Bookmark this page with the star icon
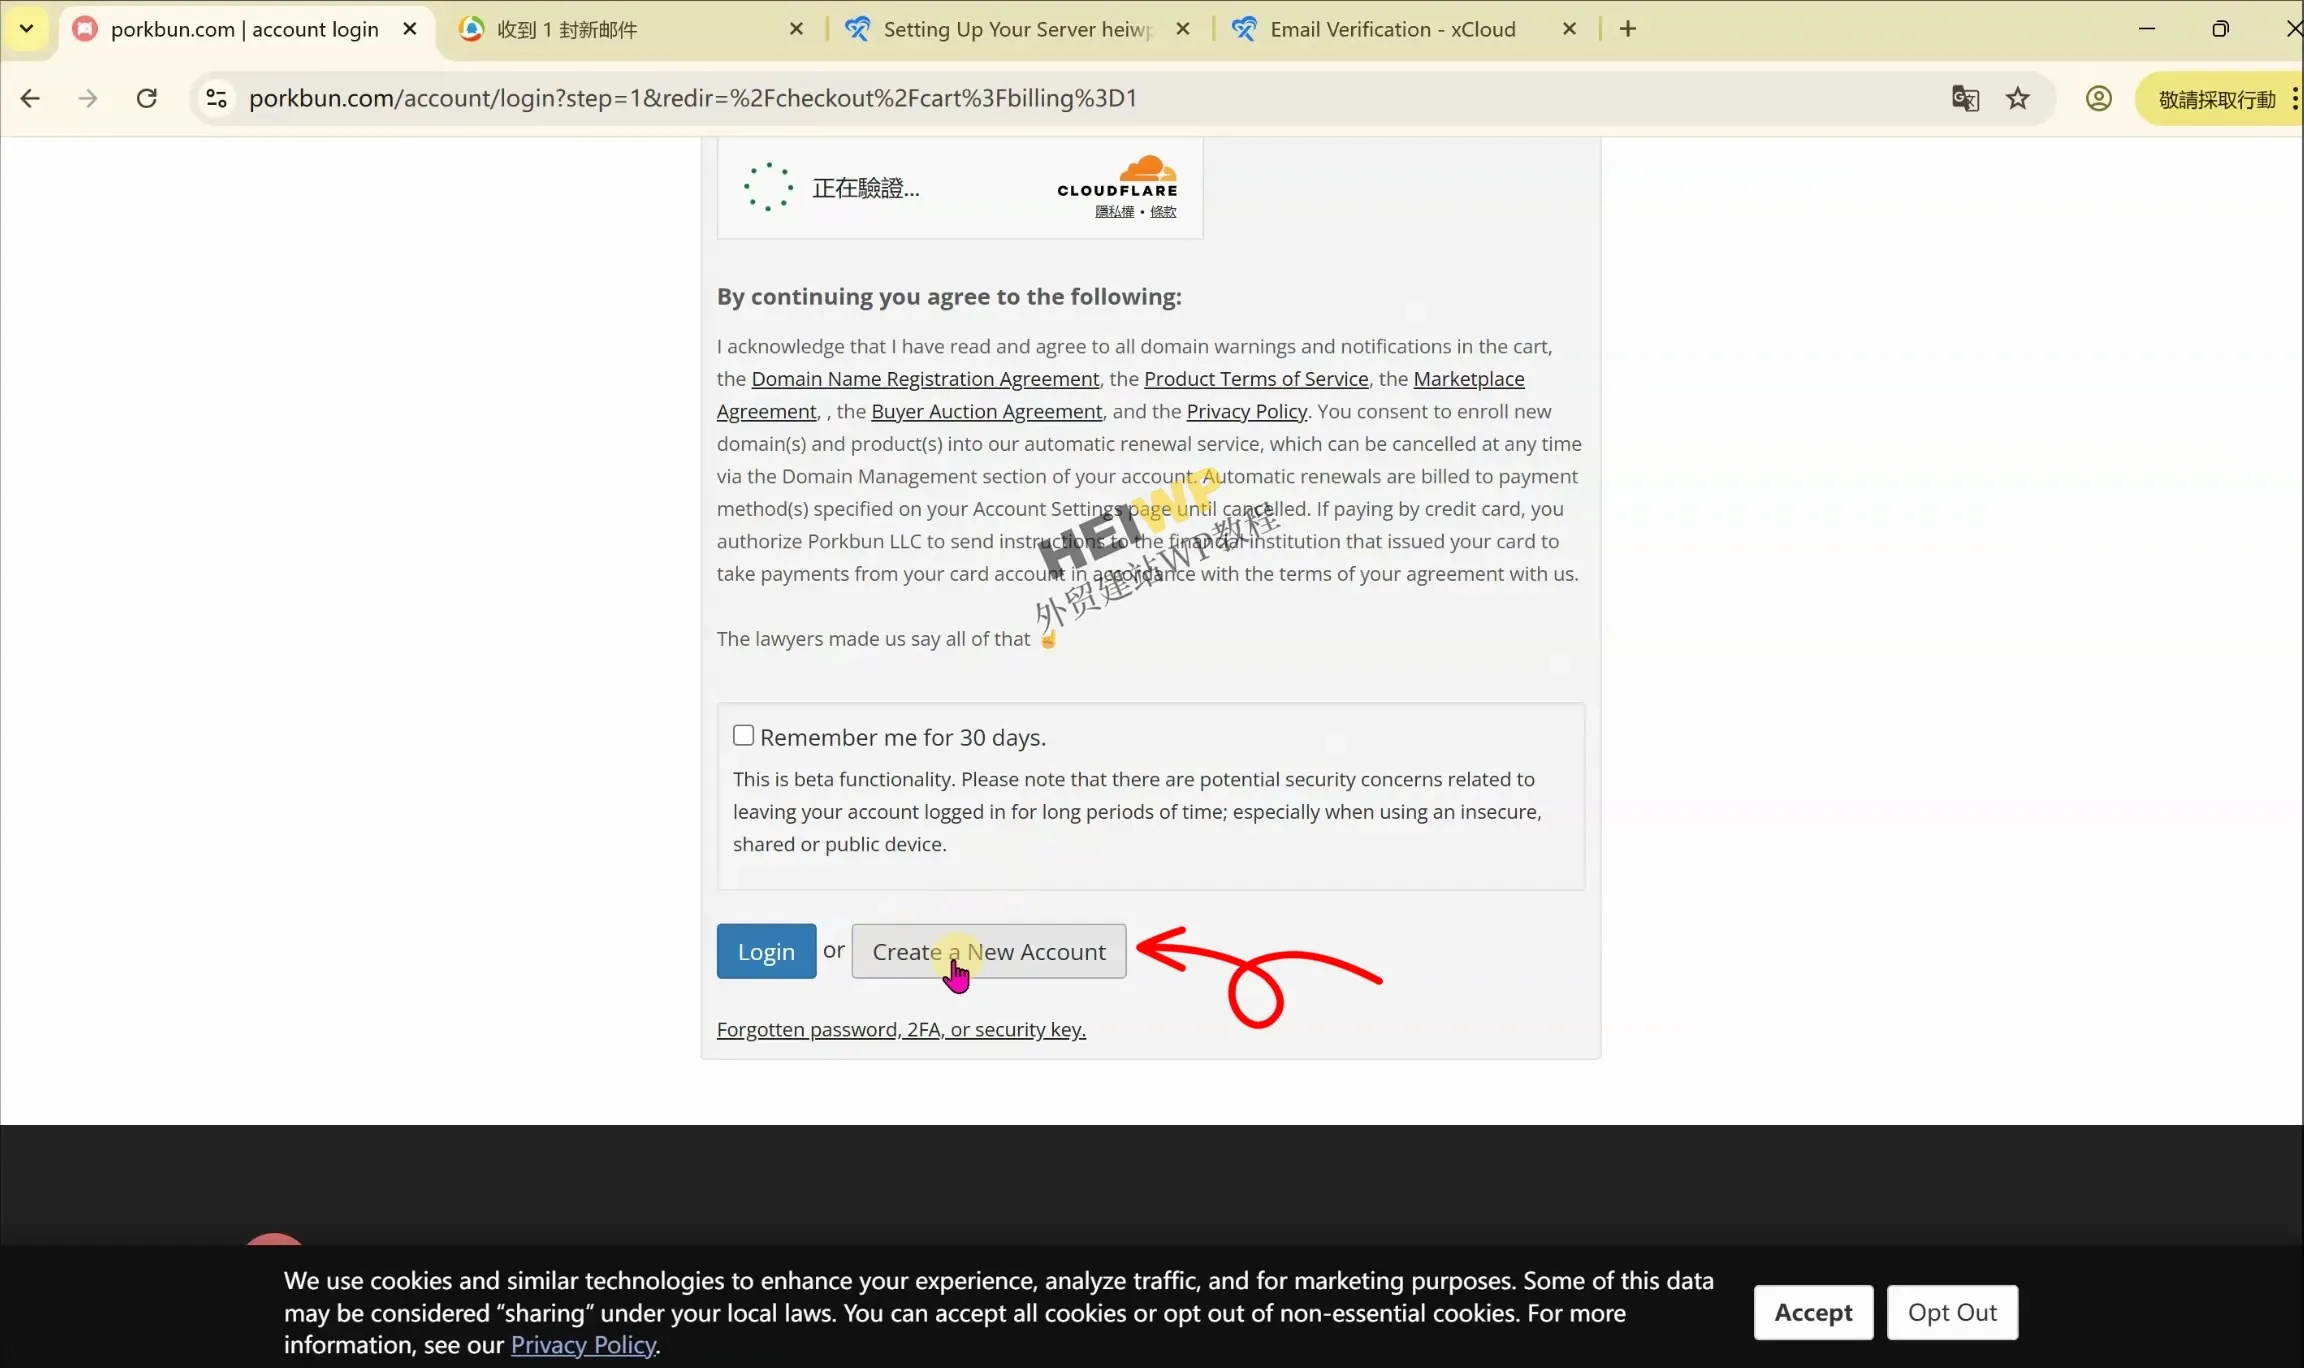Viewport: 2304px width, 1368px height. (2018, 98)
